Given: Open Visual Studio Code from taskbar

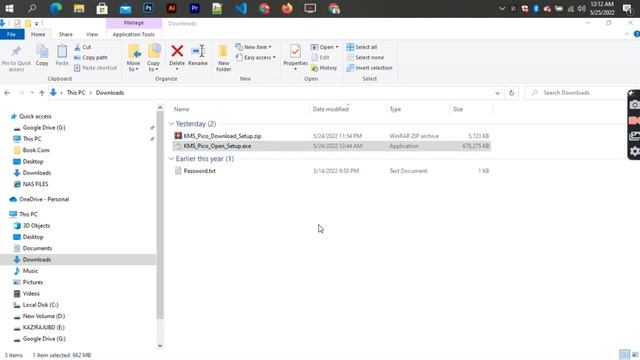Looking at the screenshot, I should coord(241,9).
